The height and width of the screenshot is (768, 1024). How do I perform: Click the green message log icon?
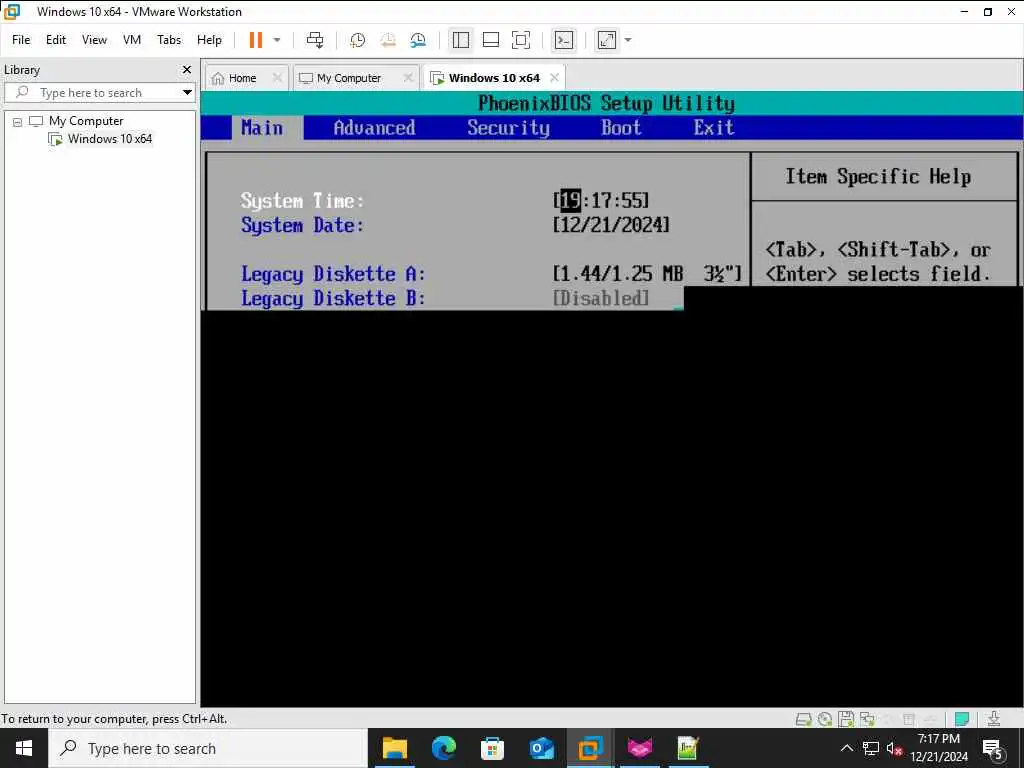coord(961,719)
